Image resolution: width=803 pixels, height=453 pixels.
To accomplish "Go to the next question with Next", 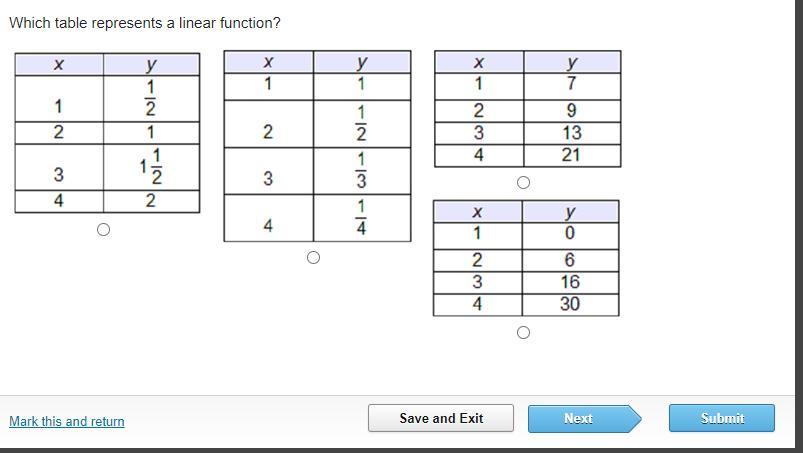I will [580, 418].
